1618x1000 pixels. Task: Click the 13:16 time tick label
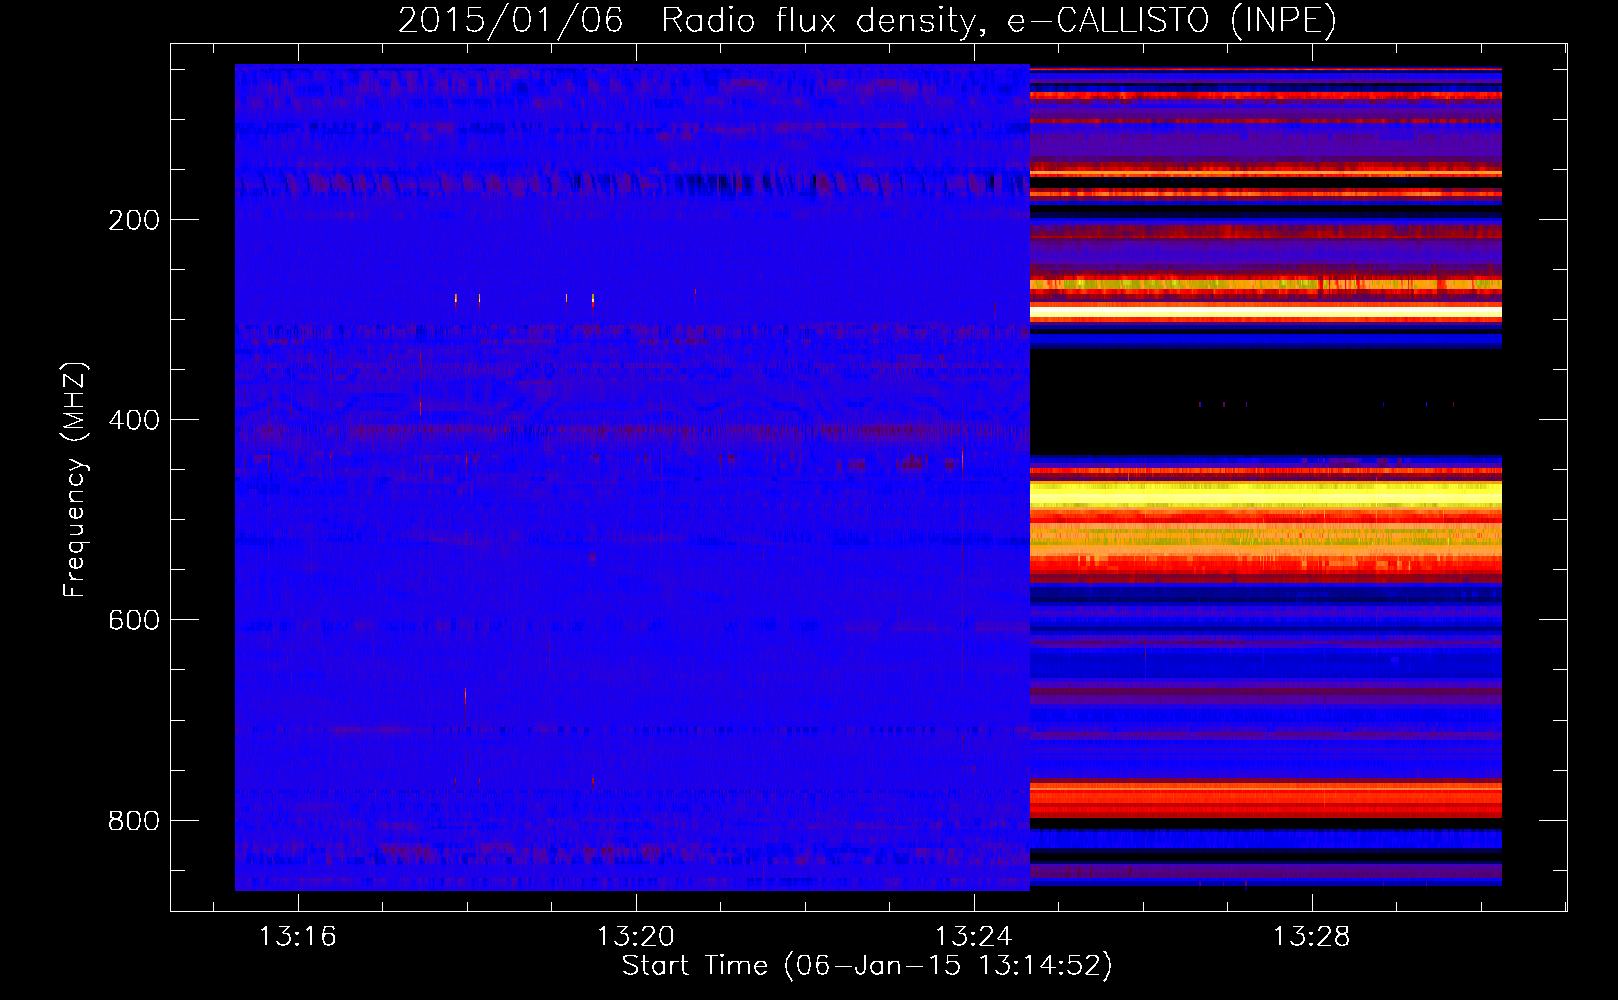pyautogui.click(x=298, y=937)
